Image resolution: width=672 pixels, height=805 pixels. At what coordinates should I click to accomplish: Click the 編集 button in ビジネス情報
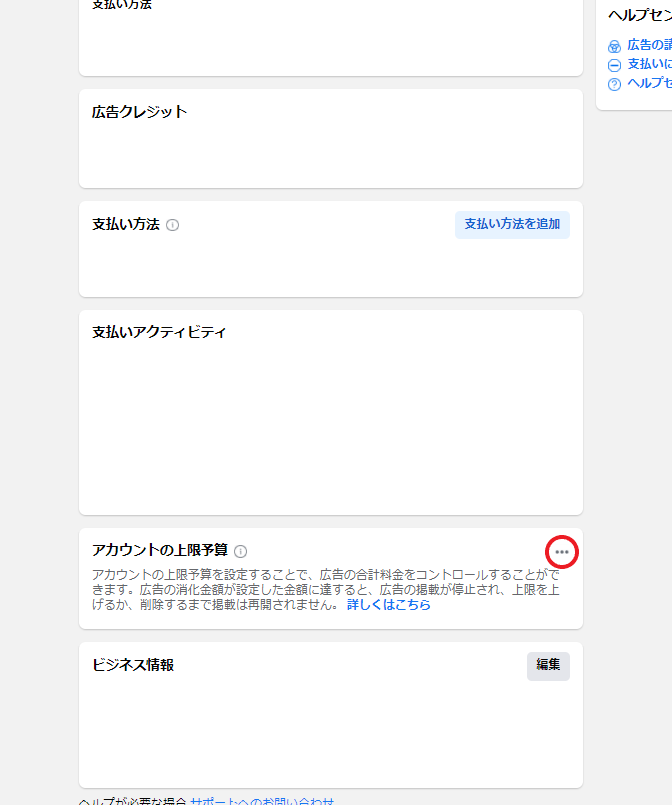coord(548,666)
